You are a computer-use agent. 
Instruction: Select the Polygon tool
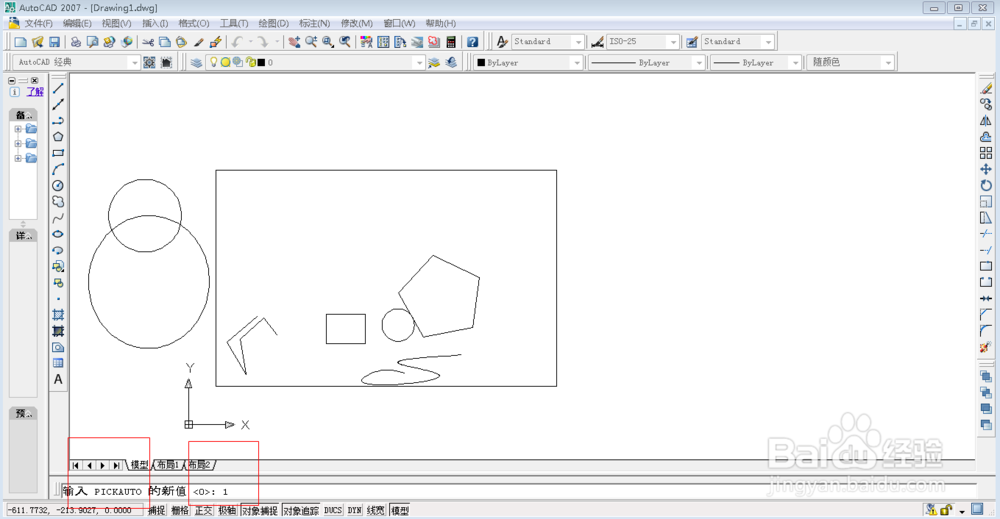pyautogui.click(x=58, y=136)
